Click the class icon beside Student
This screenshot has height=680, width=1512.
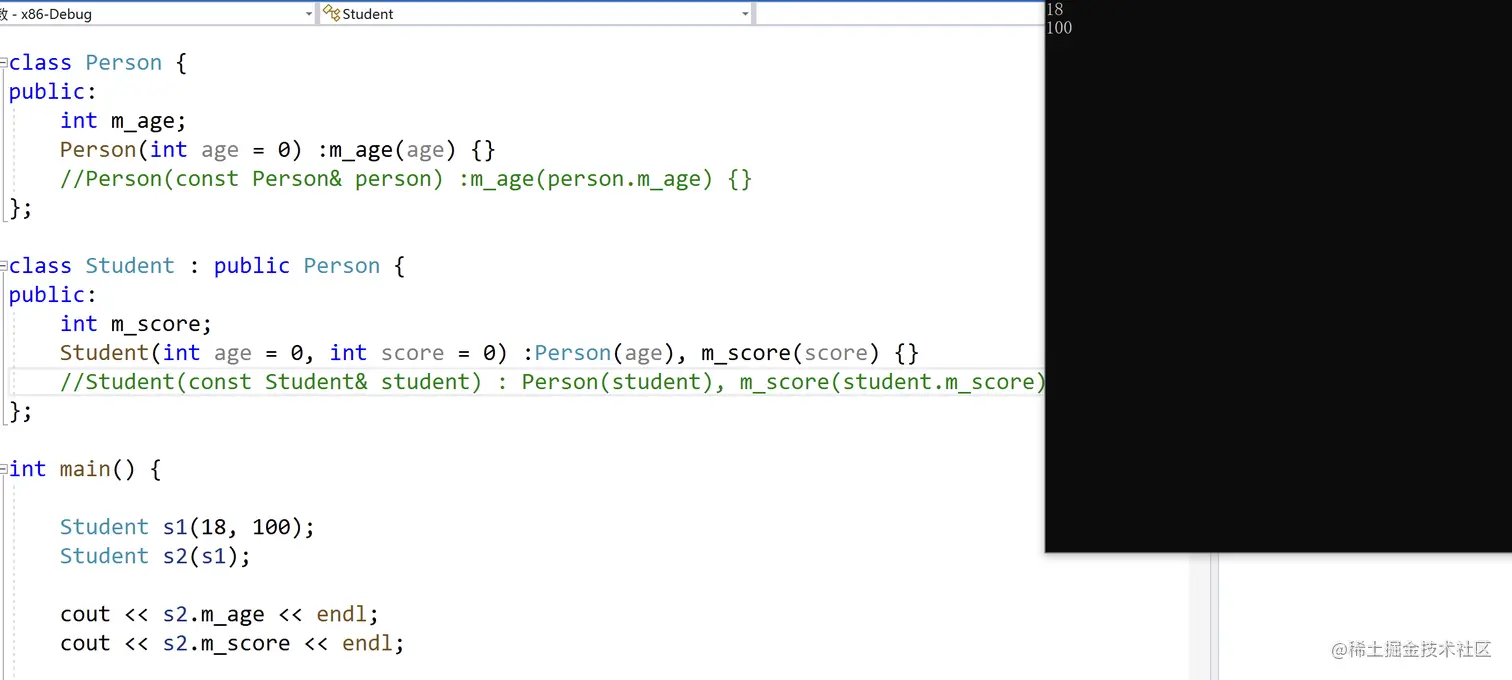pyautogui.click(x=331, y=13)
